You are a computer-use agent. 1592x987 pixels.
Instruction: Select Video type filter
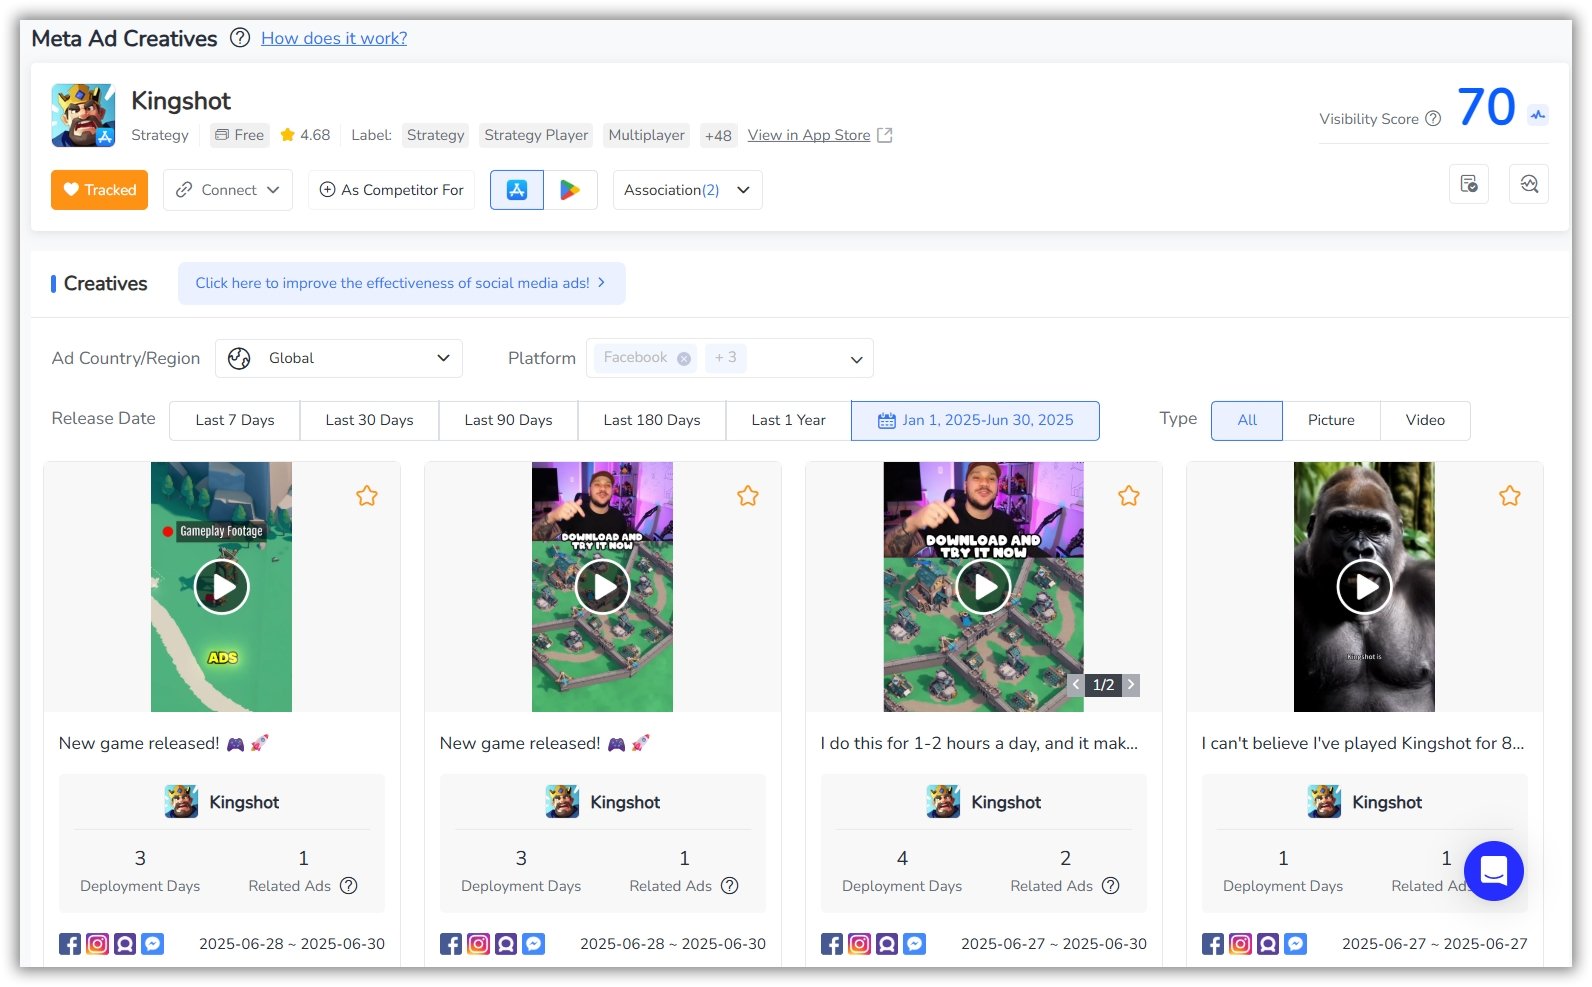pos(1425,420)
